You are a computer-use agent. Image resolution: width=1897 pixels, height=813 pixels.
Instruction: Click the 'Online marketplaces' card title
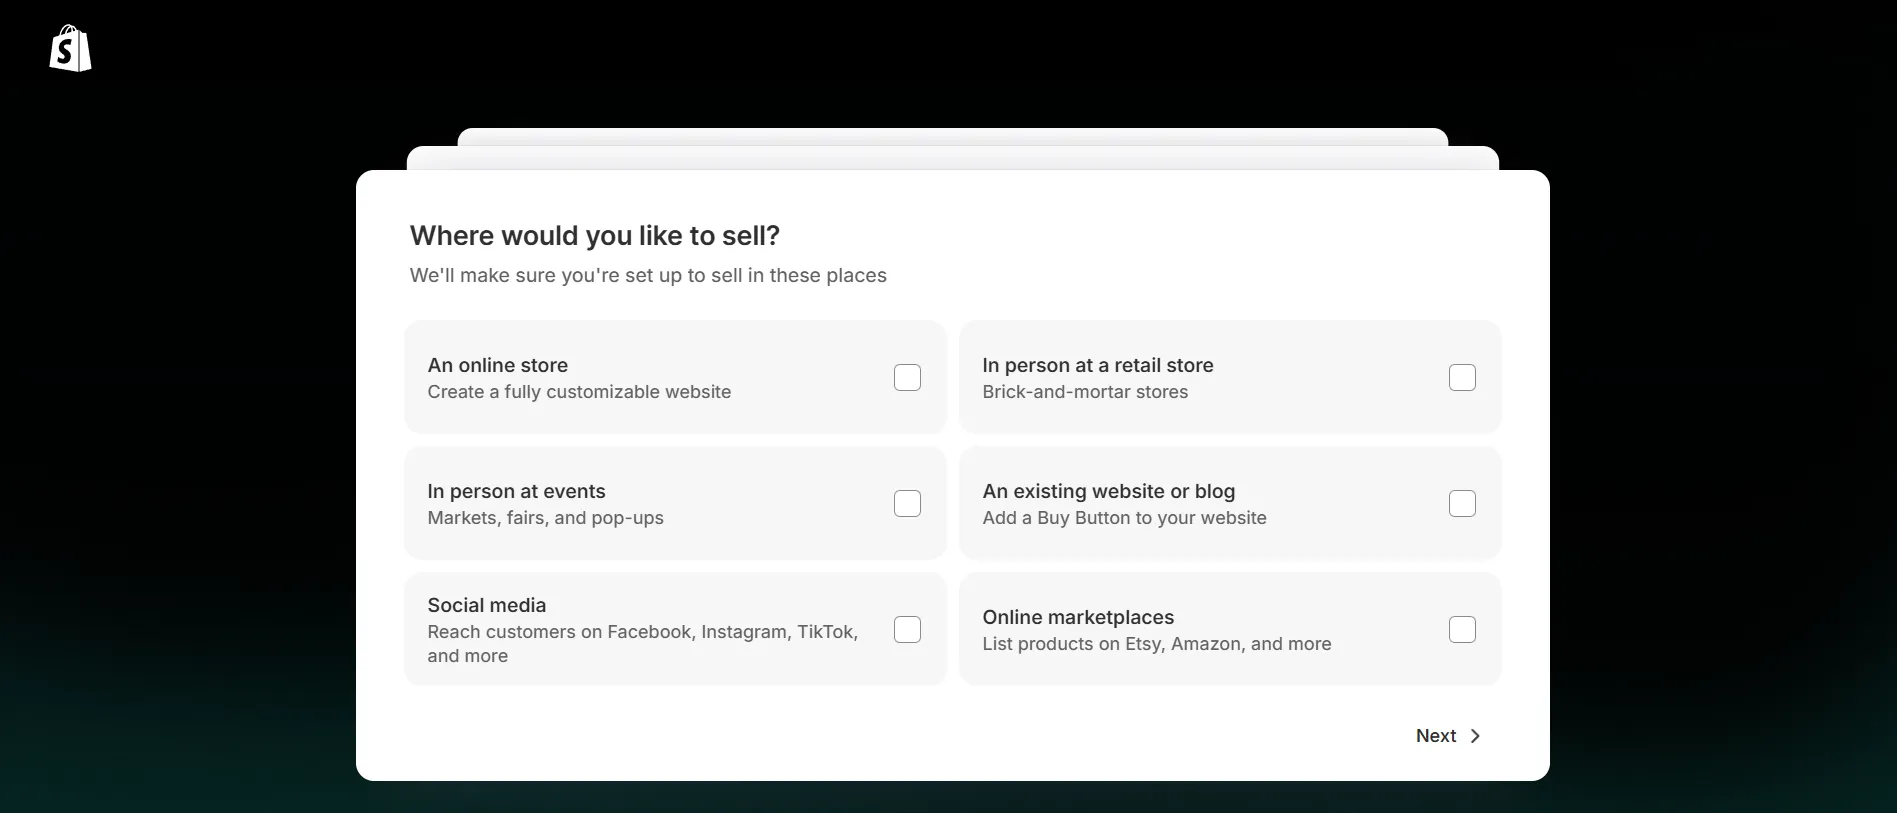[1078, 617]
